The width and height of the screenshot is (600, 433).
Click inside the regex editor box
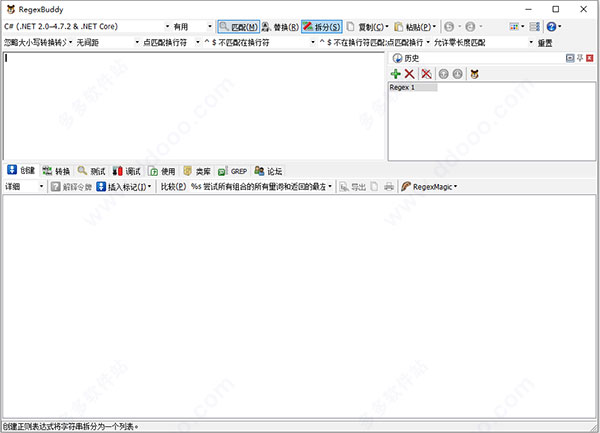pyautogui.click(x=194, y=106)
